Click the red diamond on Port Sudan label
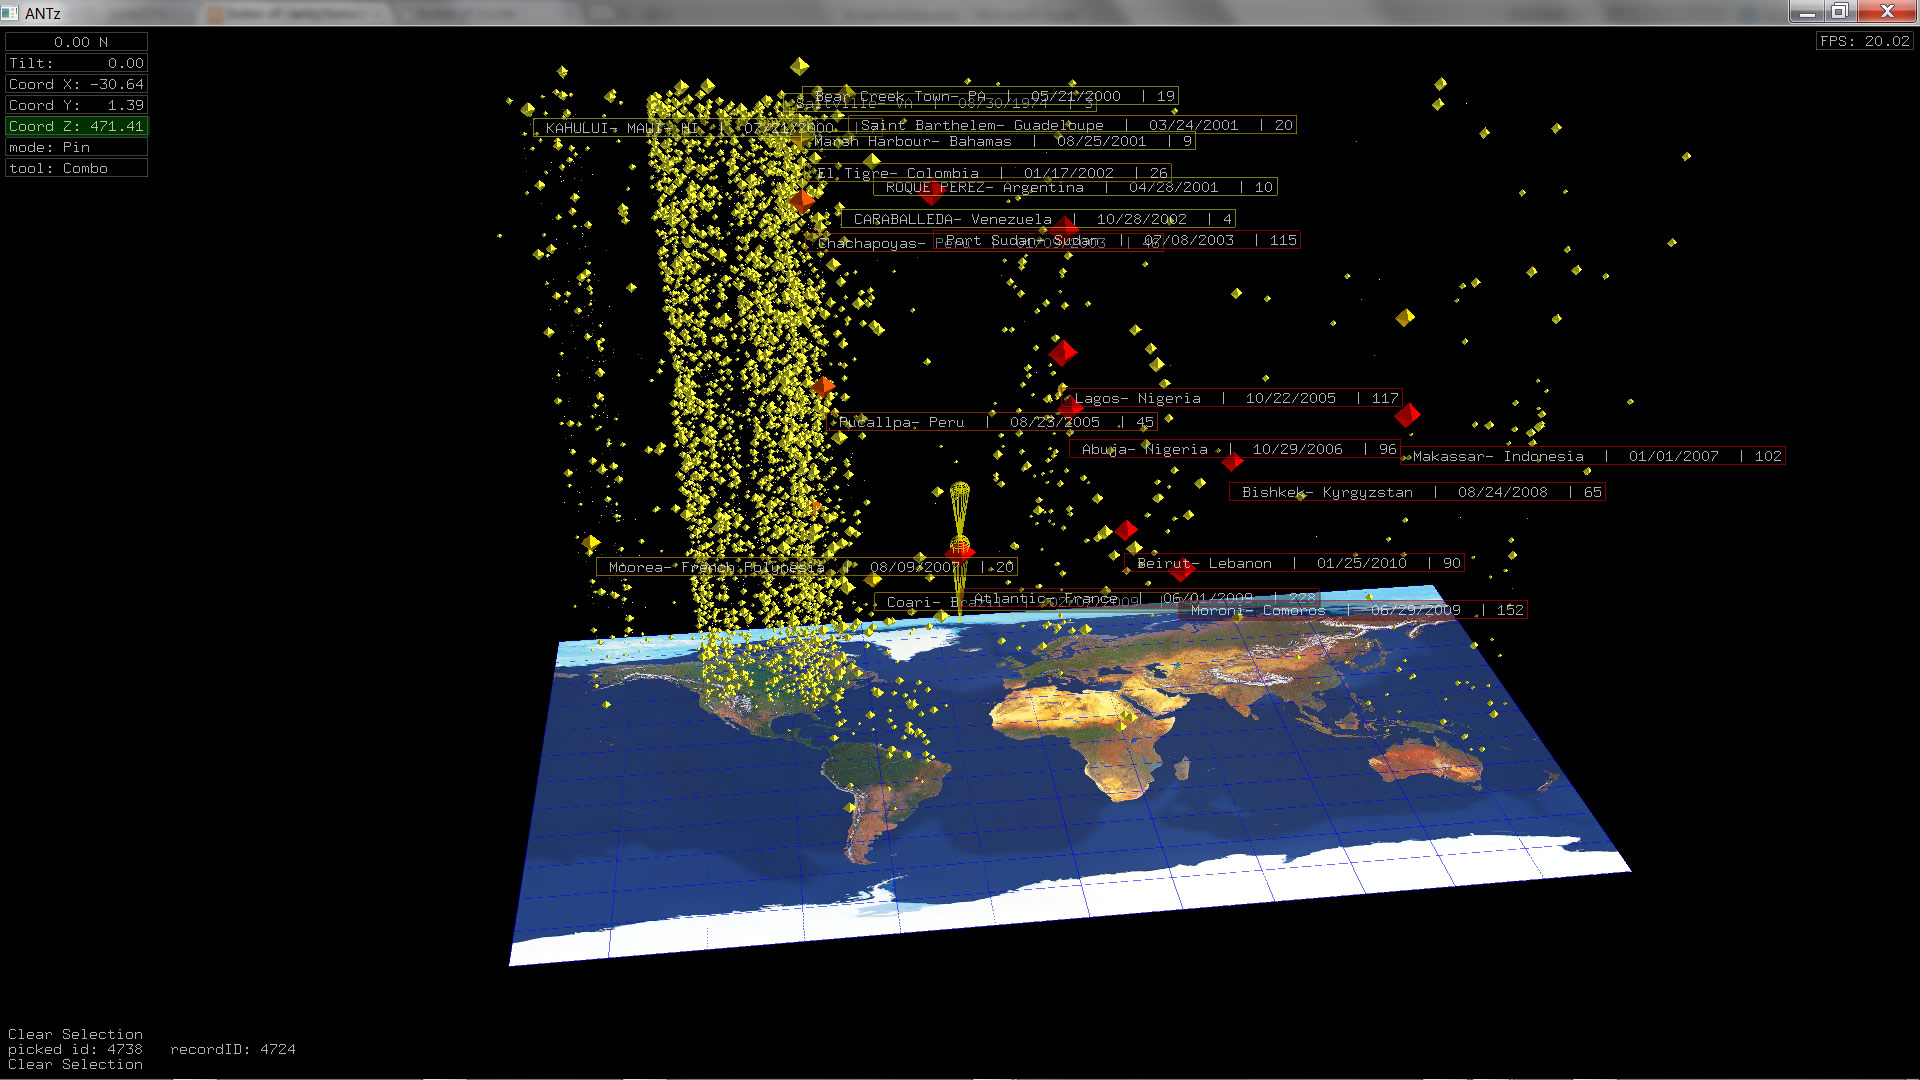Viewport: 1920px width, 1080px height. tap(1063, 229)
